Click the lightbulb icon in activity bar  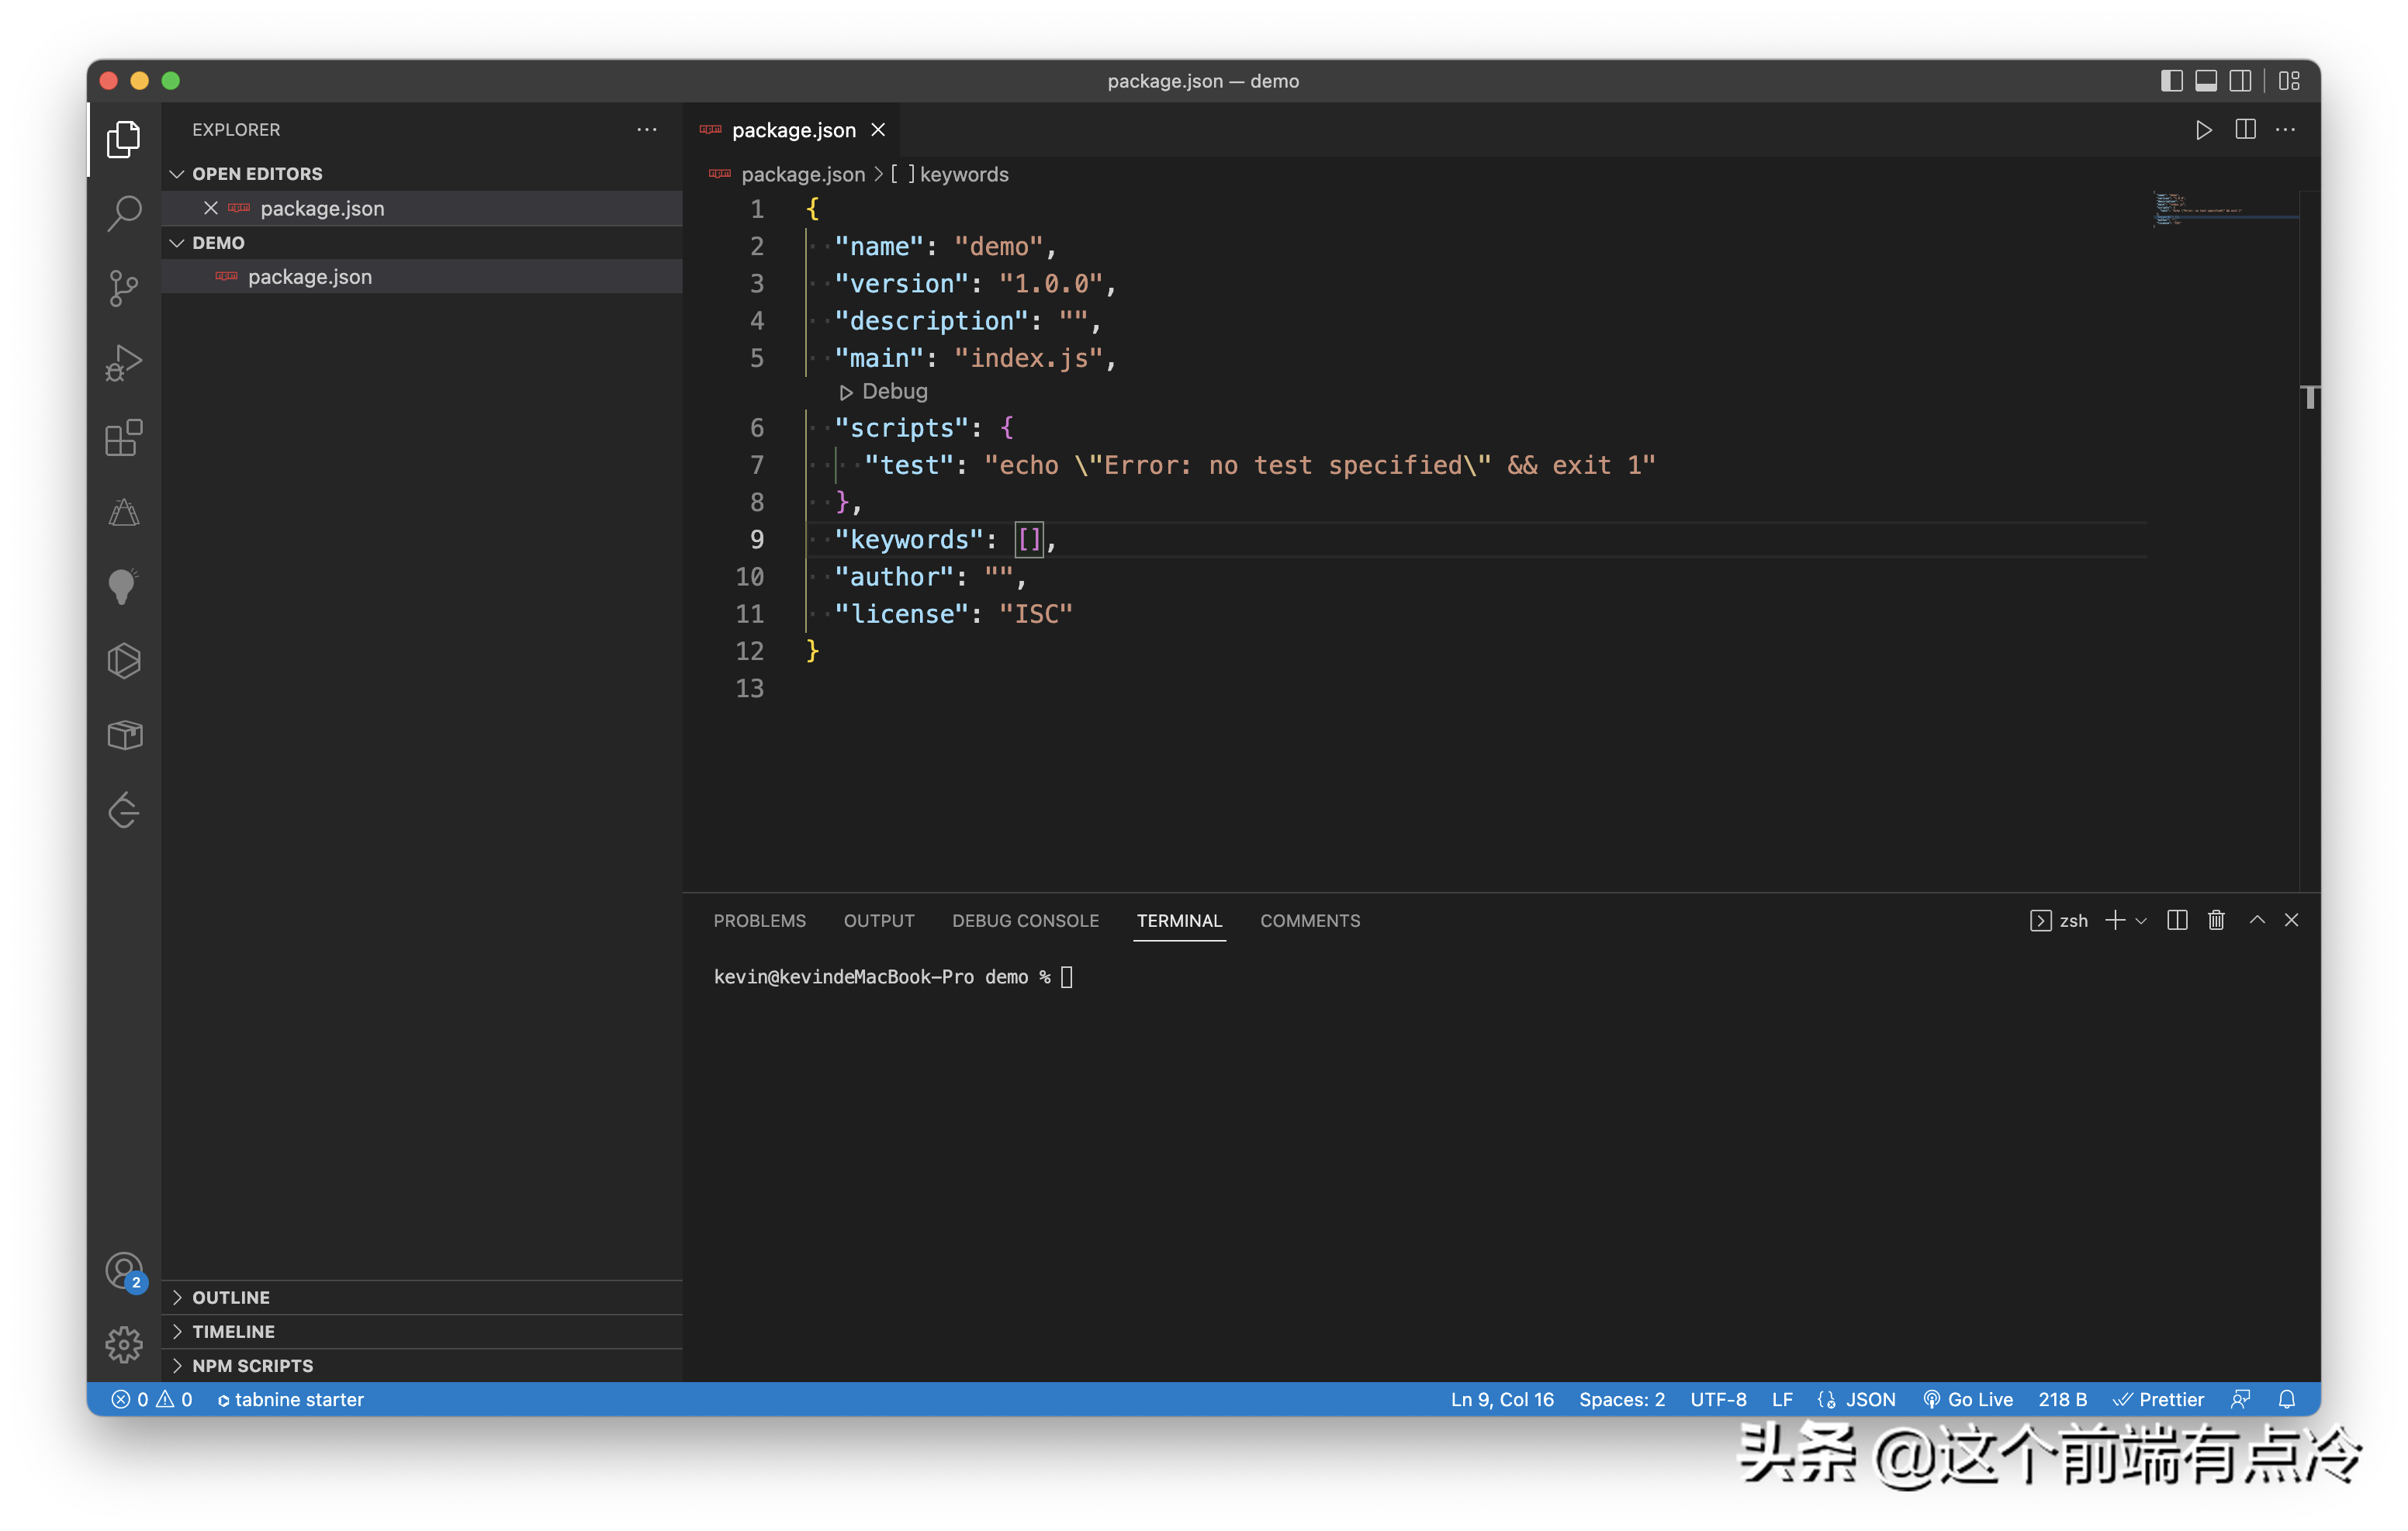point(124,586)
